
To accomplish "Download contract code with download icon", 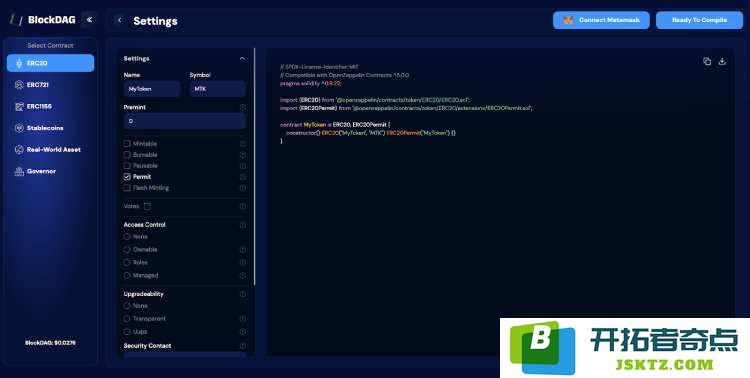I will coord(722,61).
